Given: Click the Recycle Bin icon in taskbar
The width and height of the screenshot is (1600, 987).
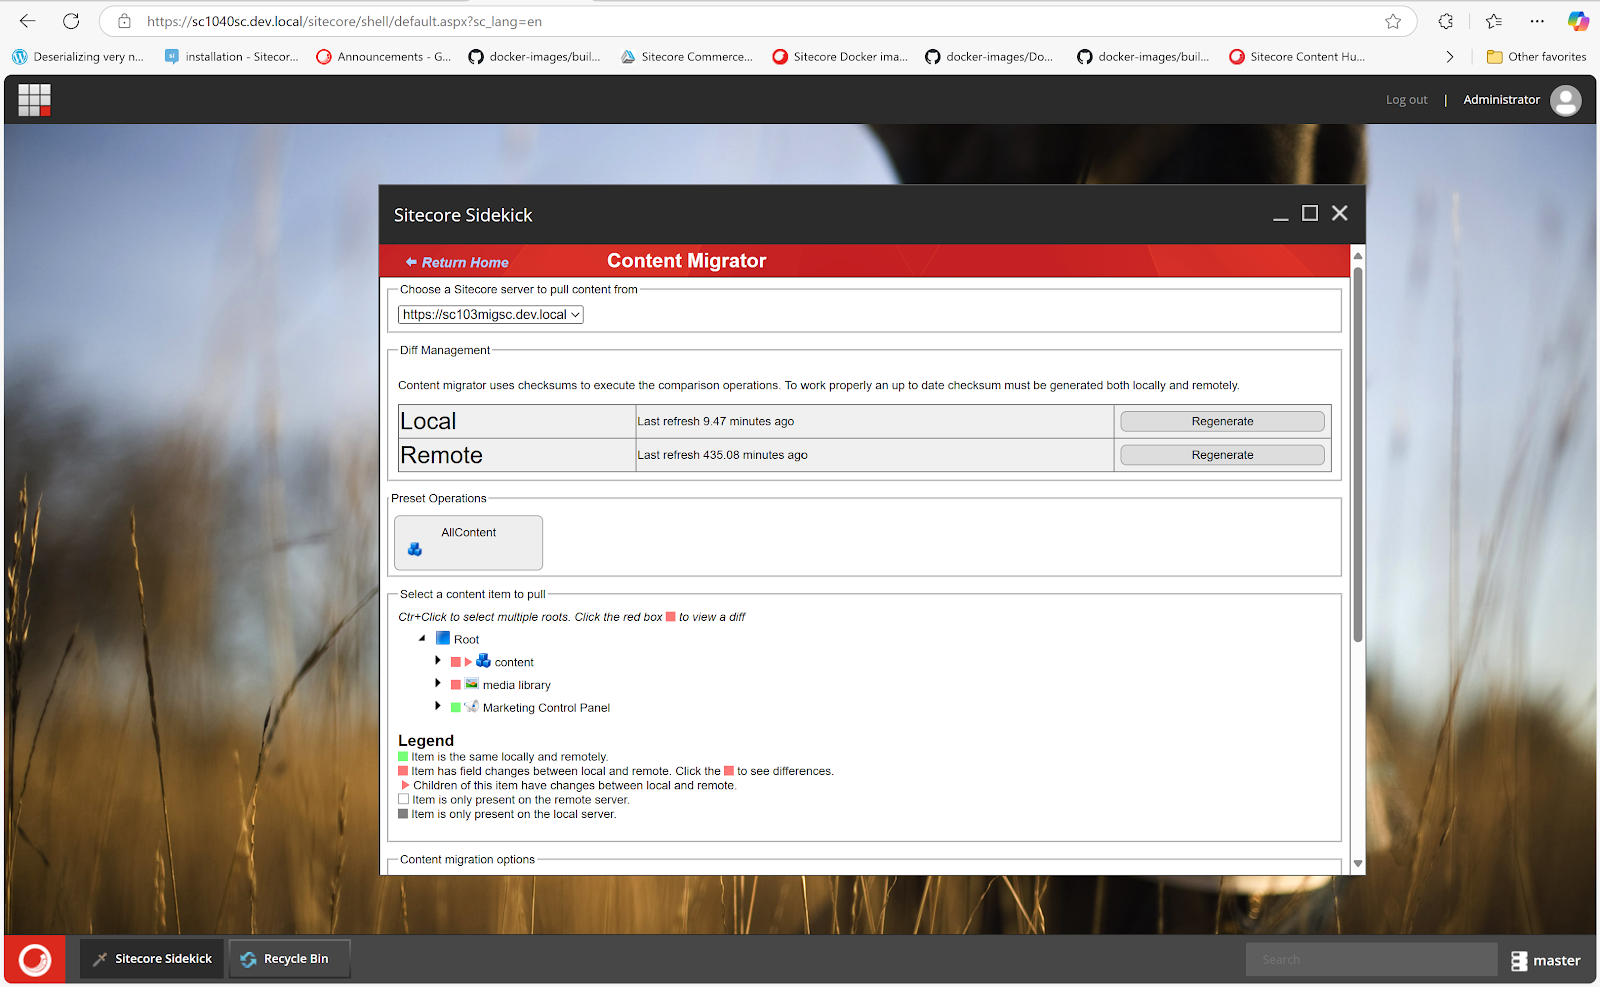Looking at the screenshot, I should [x=248, y=959].
